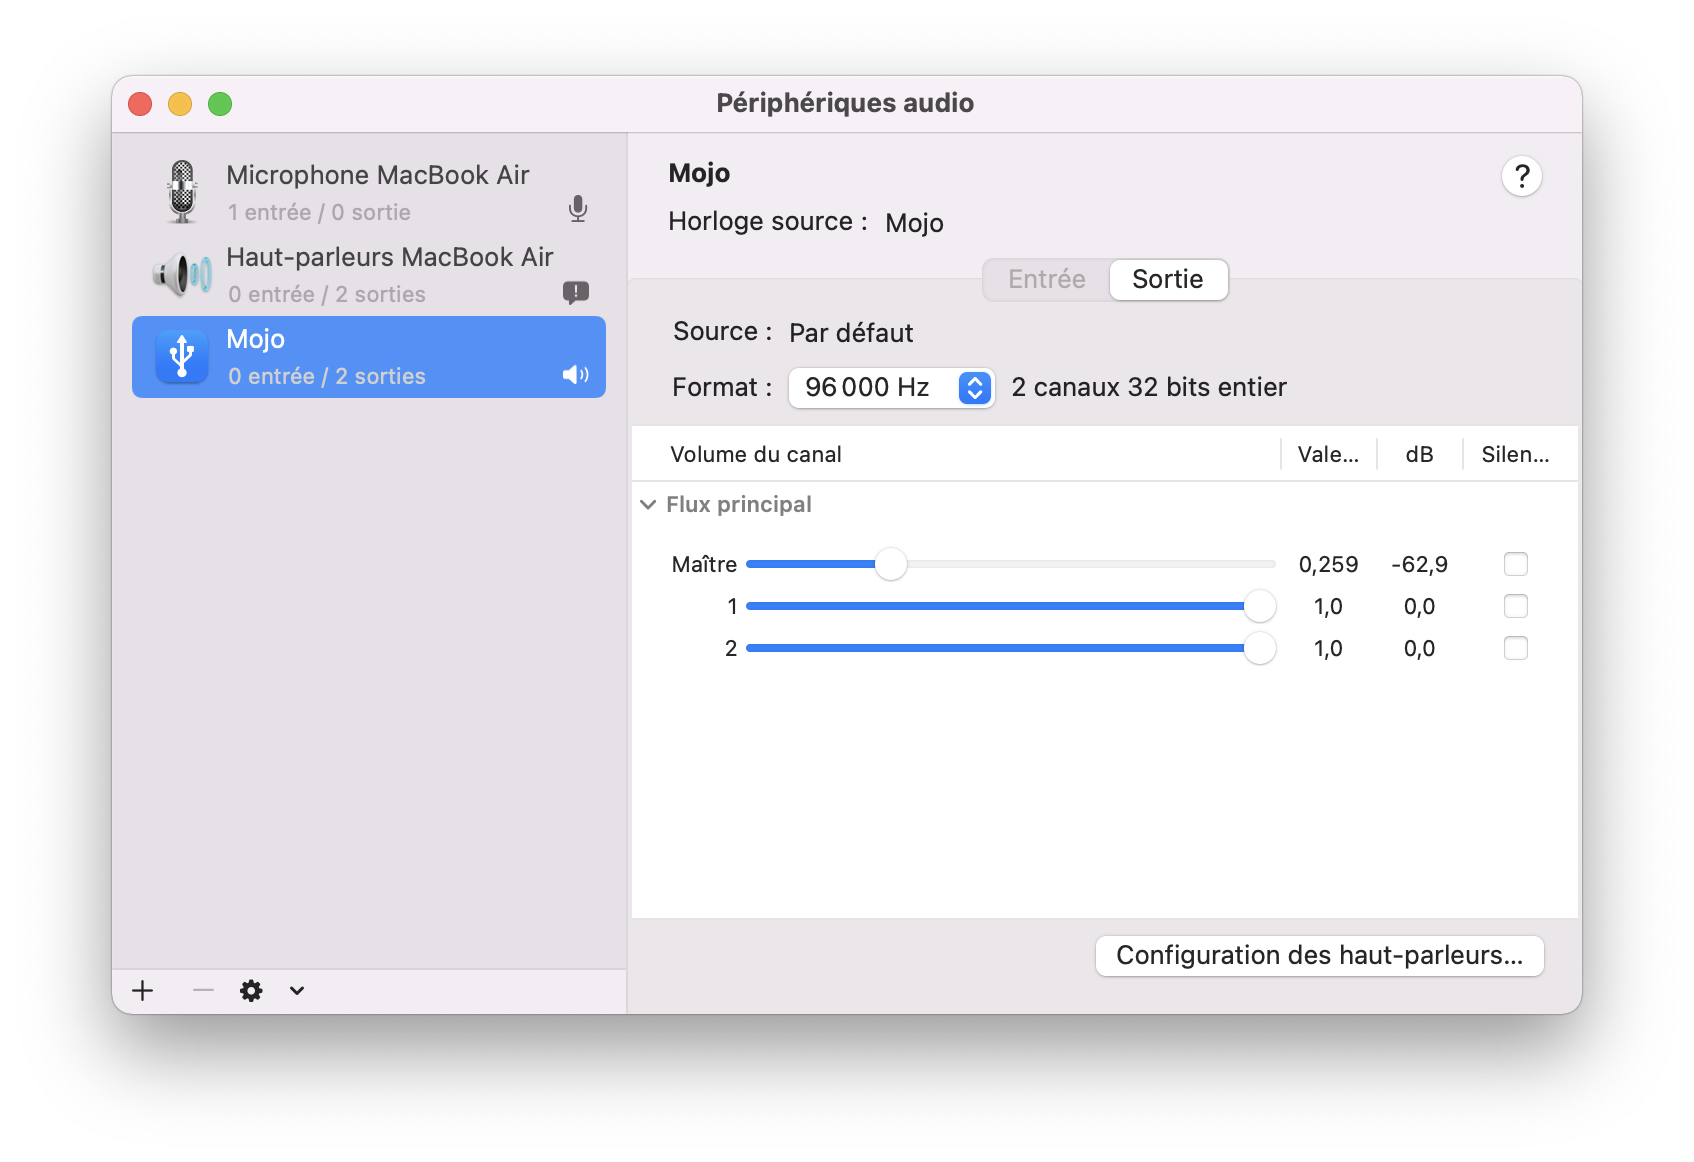The image size is (1694, 1162).
Task: Click the text '2 canaux 32 bits entier'
Action: 1149,388
